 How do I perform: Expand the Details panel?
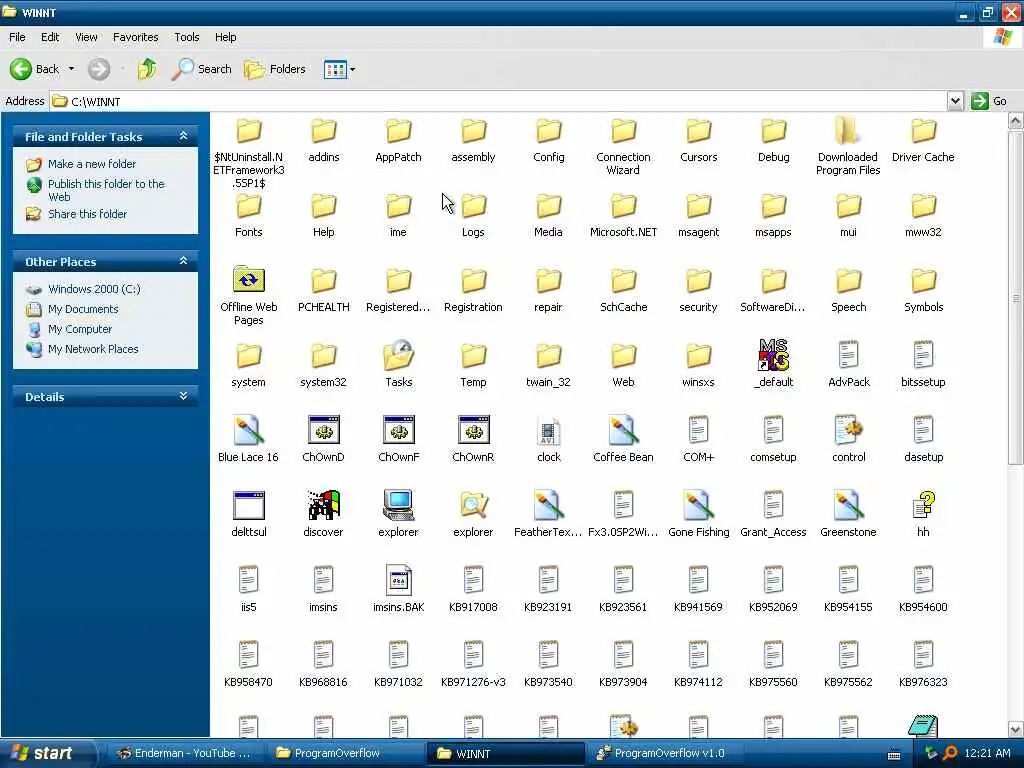184,396
